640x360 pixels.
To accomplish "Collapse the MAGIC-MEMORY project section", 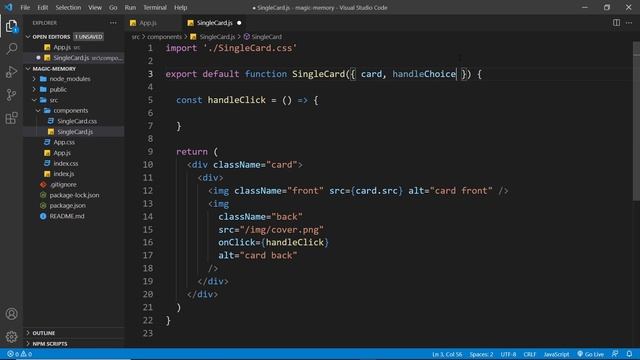I will click(28, 69).
